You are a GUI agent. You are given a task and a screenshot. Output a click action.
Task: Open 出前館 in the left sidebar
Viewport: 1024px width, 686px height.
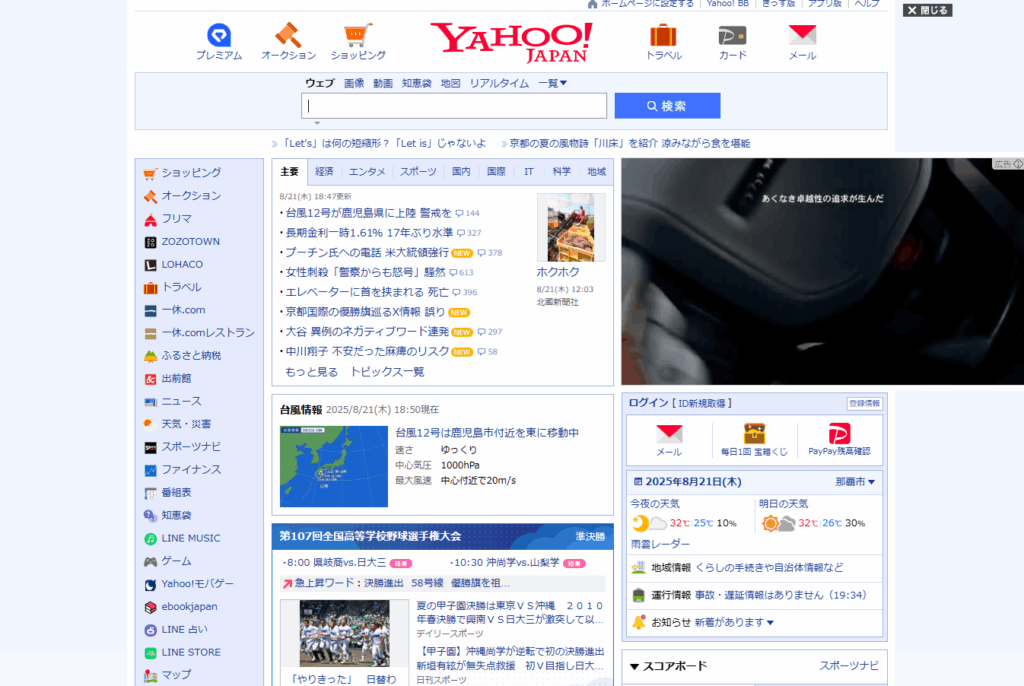[x=176, y=379]
